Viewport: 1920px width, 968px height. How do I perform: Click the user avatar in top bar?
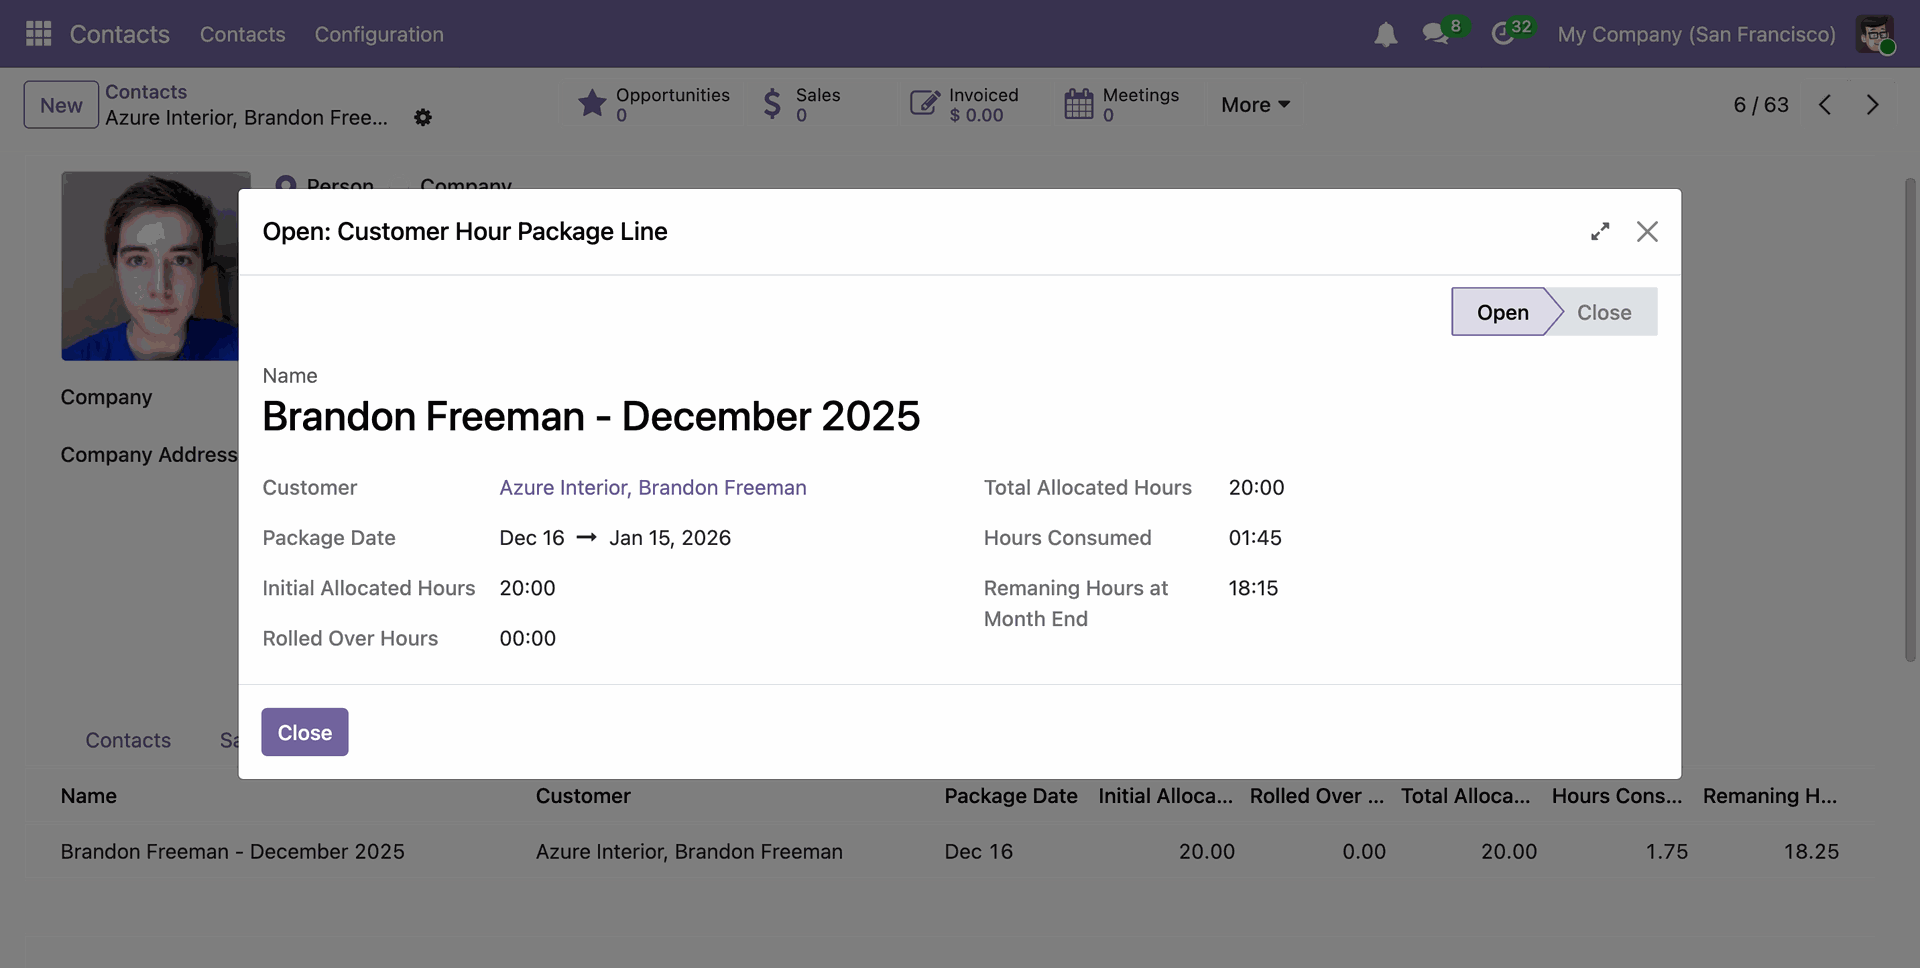[1874, 34]
